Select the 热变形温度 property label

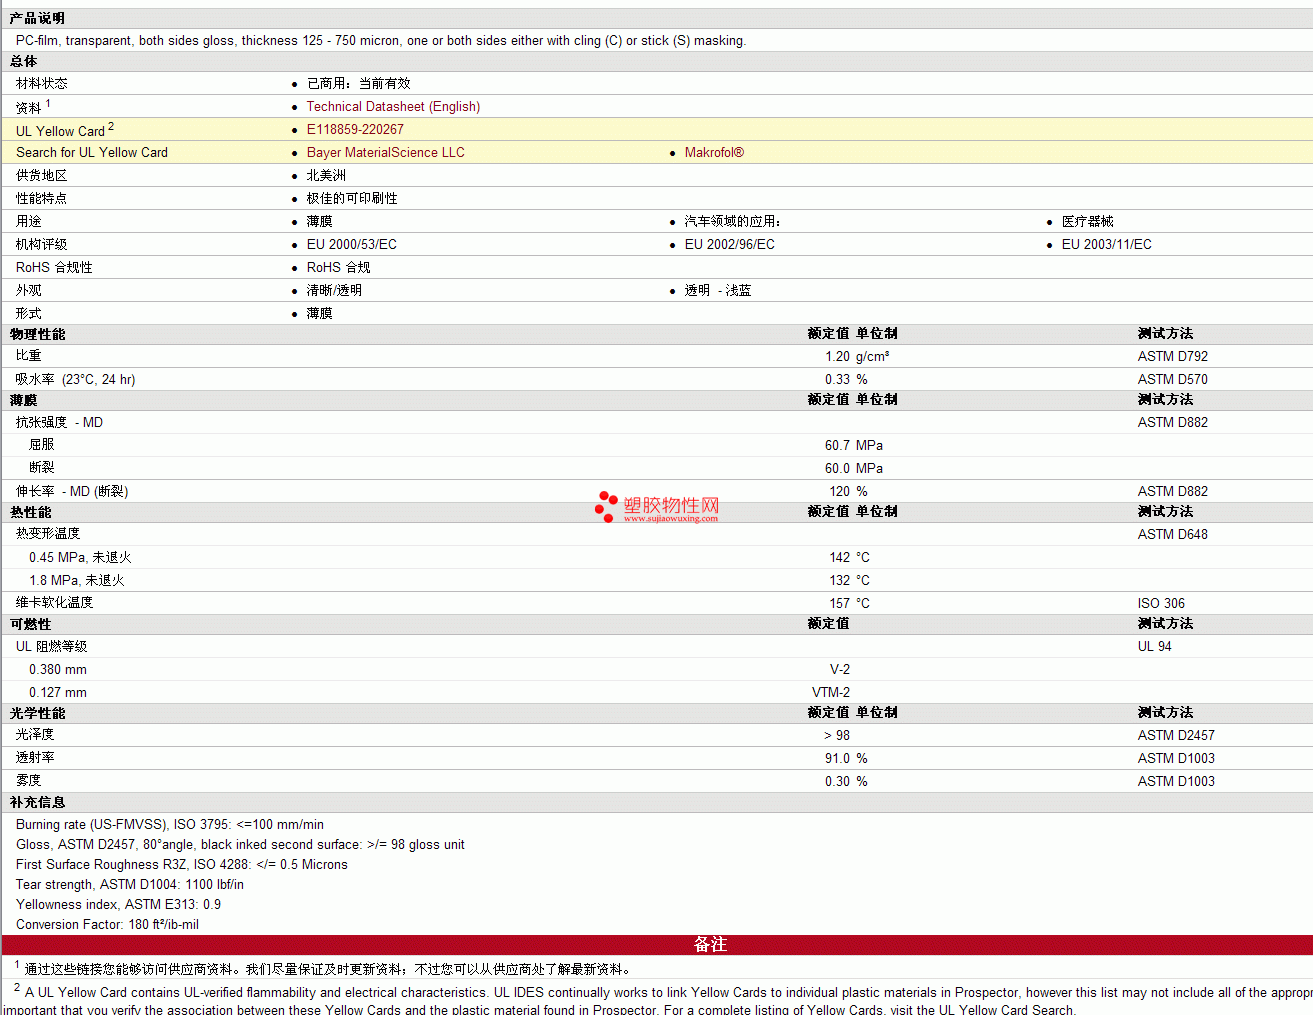48,534
